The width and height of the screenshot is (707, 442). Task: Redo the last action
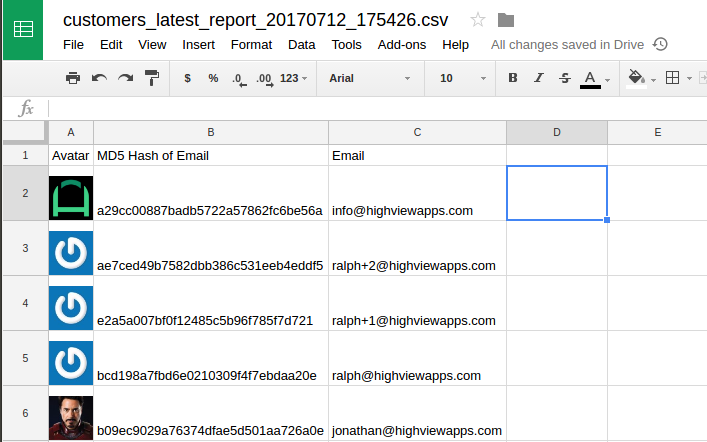point(125,78)
